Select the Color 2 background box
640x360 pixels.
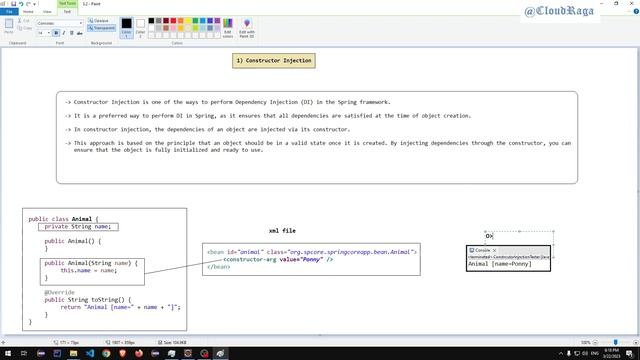140,28
